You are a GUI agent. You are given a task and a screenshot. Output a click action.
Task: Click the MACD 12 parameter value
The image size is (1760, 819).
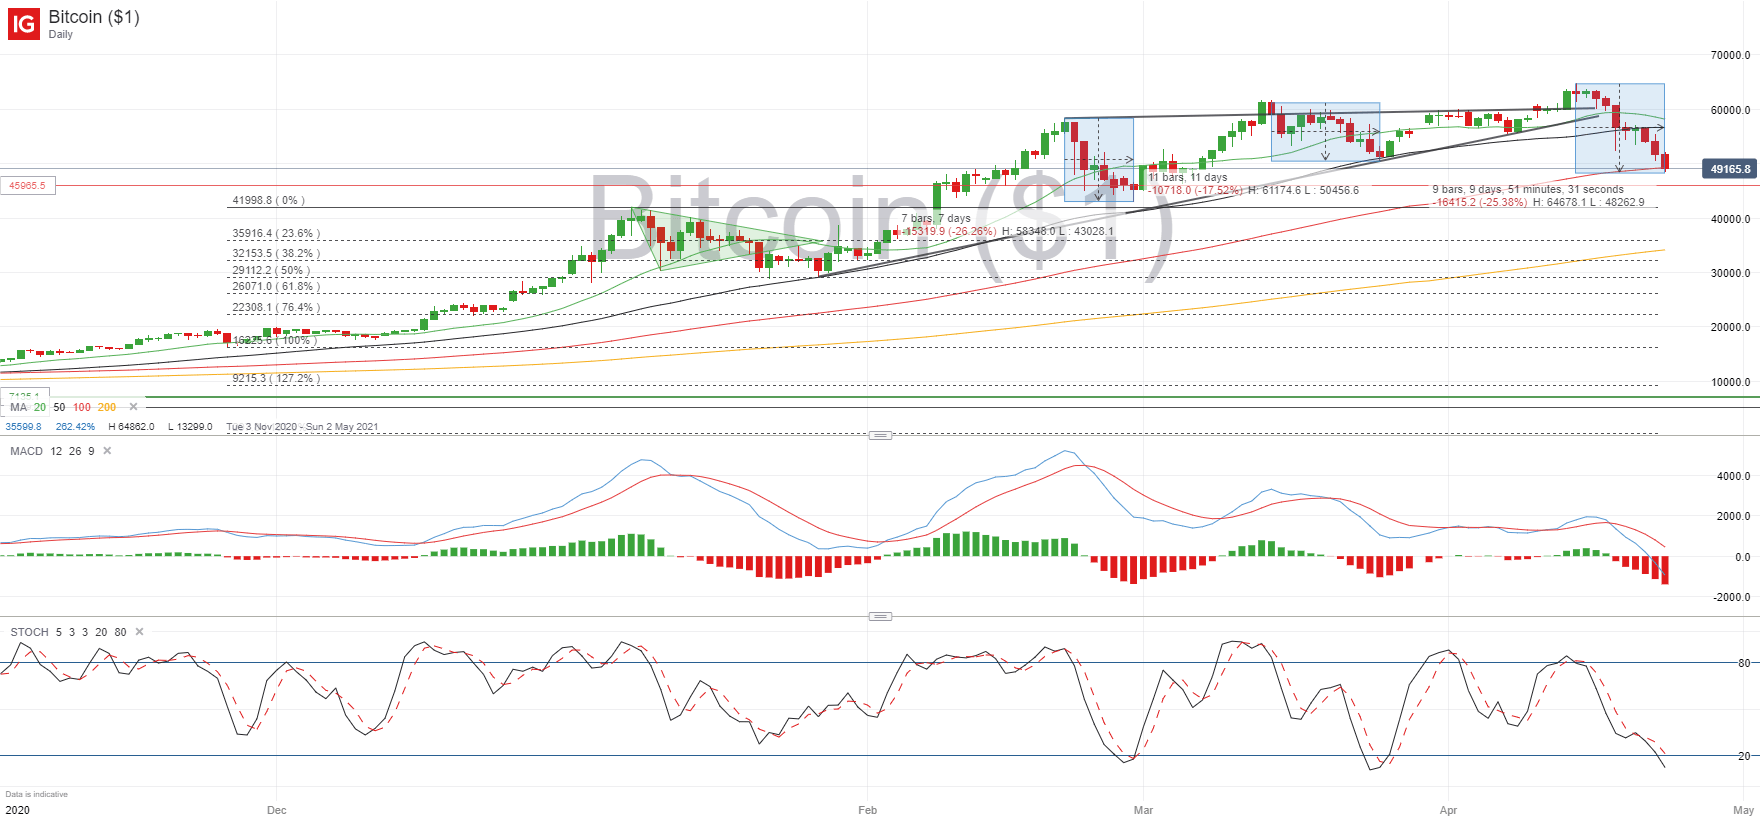[56, 451]
